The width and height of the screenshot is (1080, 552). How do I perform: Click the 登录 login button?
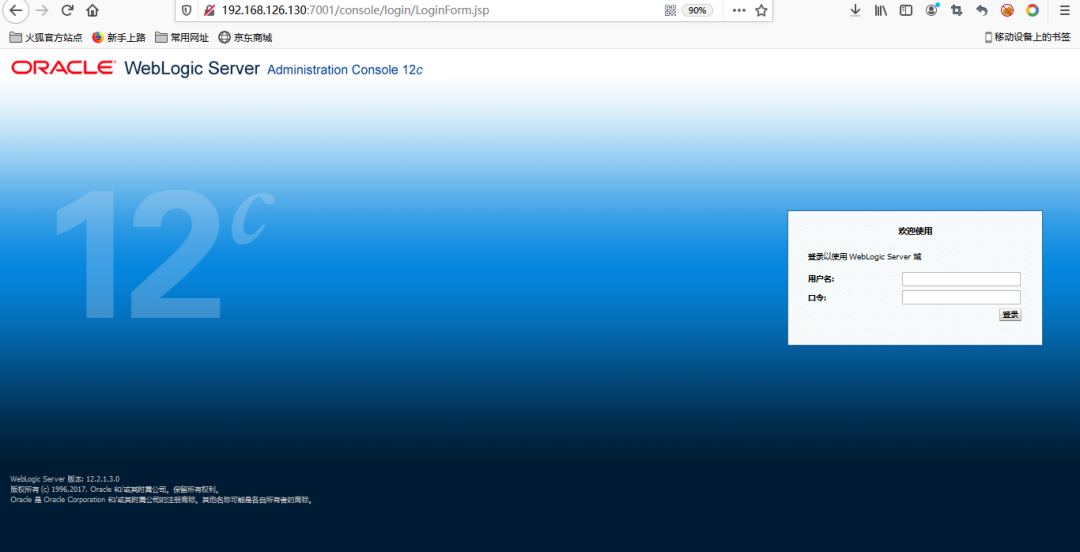[x=1010, y=315]
